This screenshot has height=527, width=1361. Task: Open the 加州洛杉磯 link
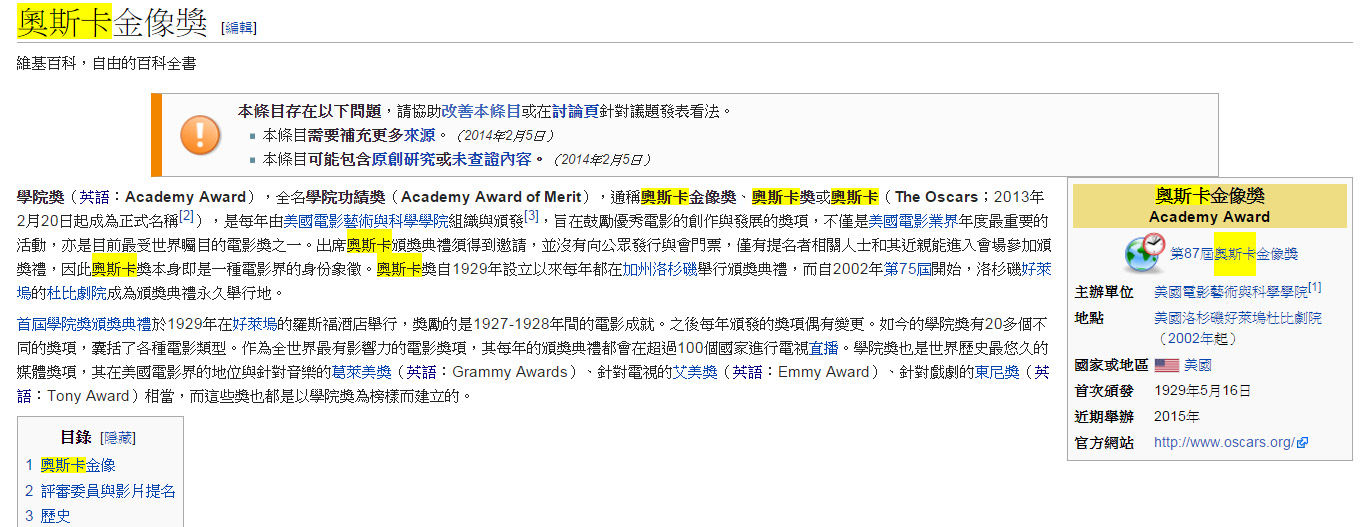(659, 269)
